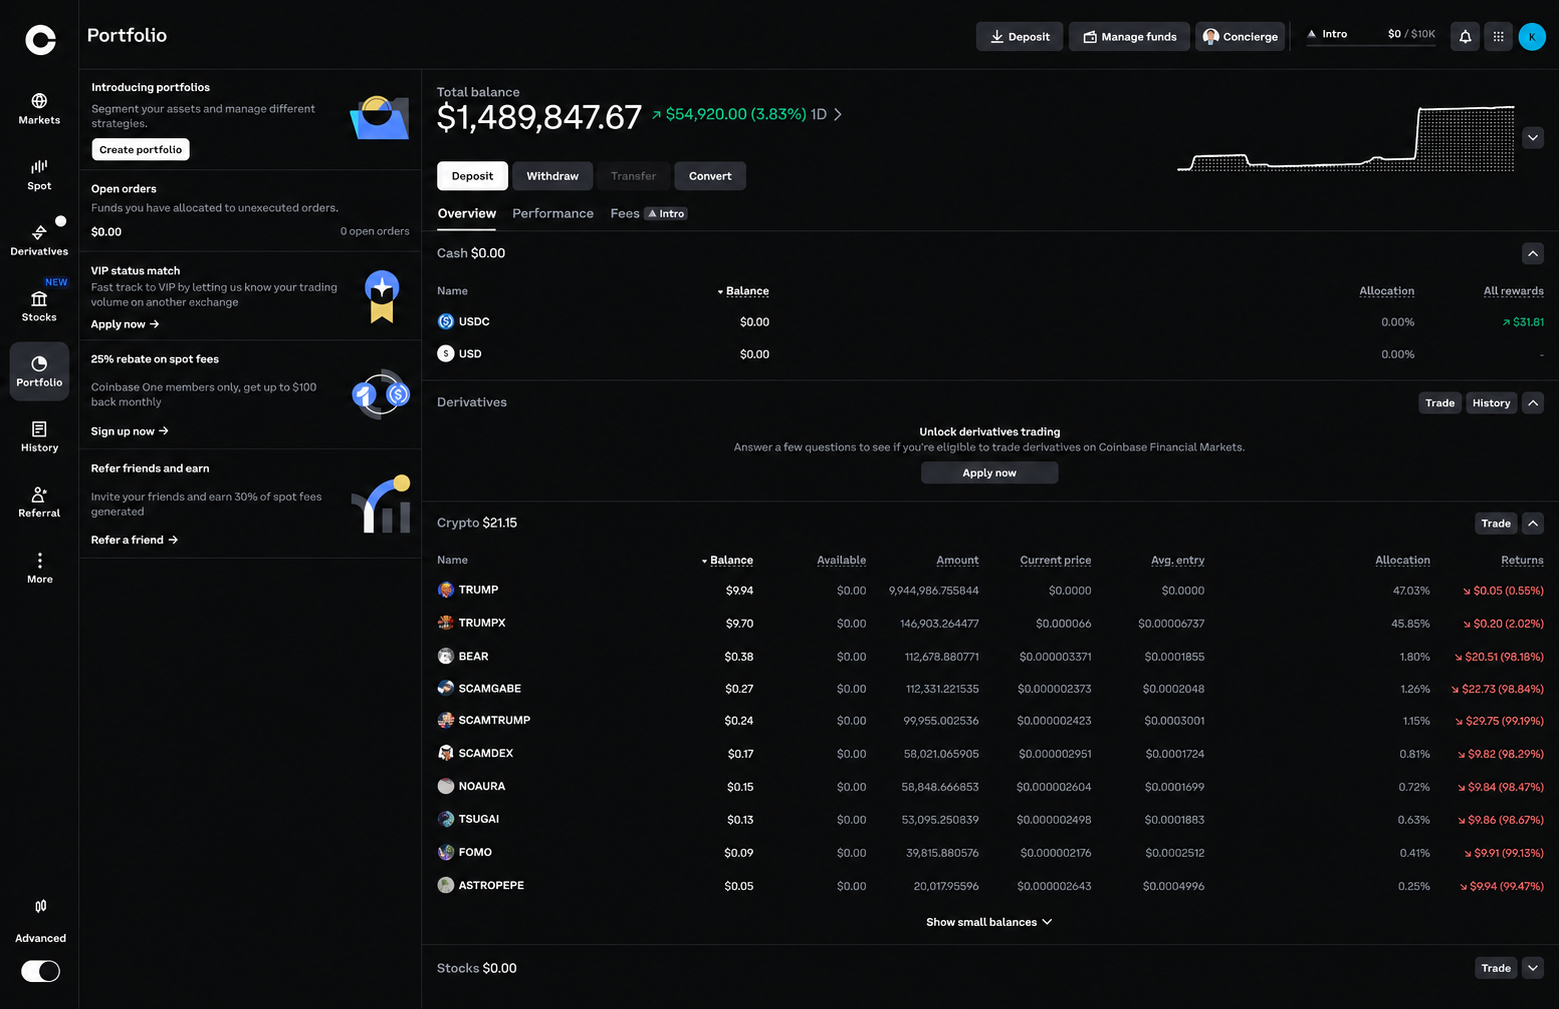This screenshot has height=1009, width=1559.
Task: Click the total balance chart
Action: click(1346, 138)
